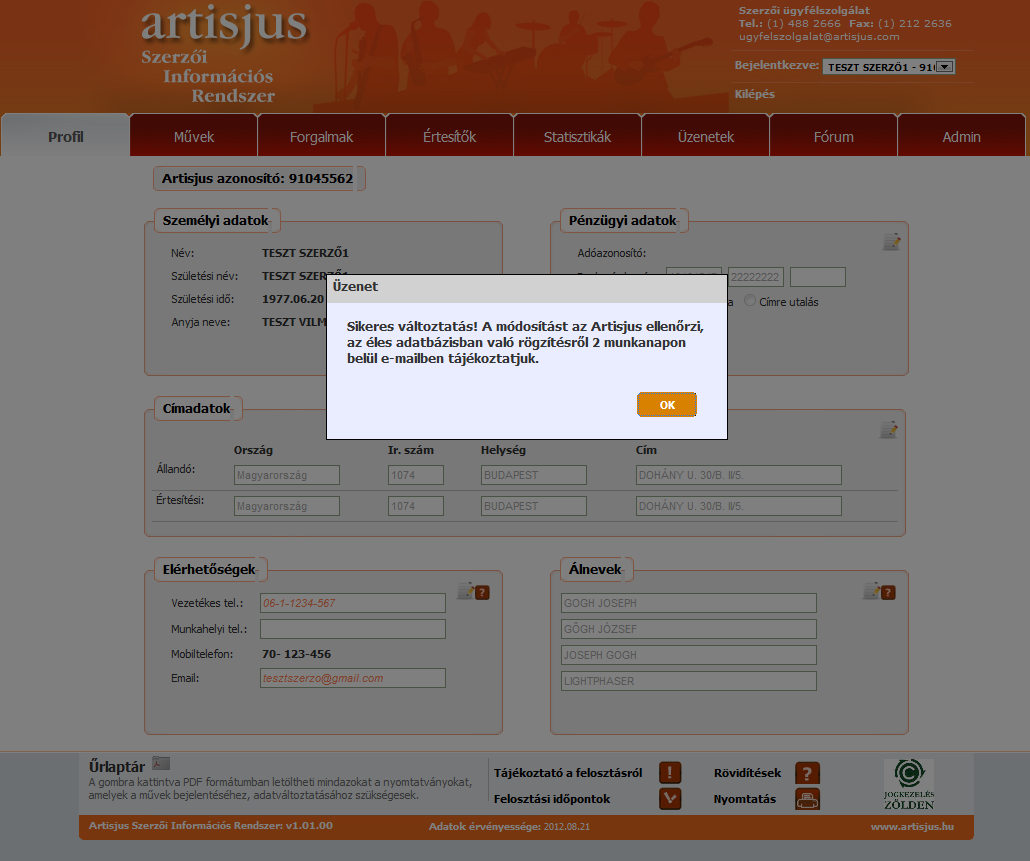This screenshot has width=1030, height=861.
Task: Open the Művek tab
Action: coord(194,137)
